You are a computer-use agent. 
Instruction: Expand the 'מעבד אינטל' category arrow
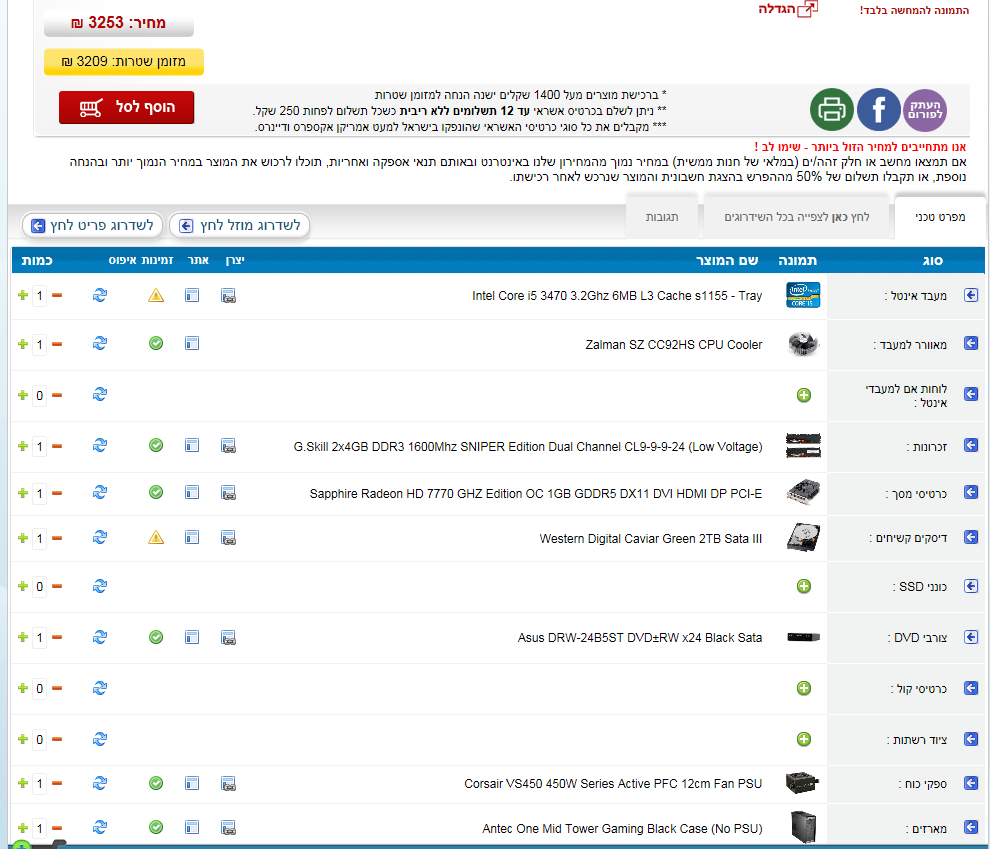(x=970, y=295)
